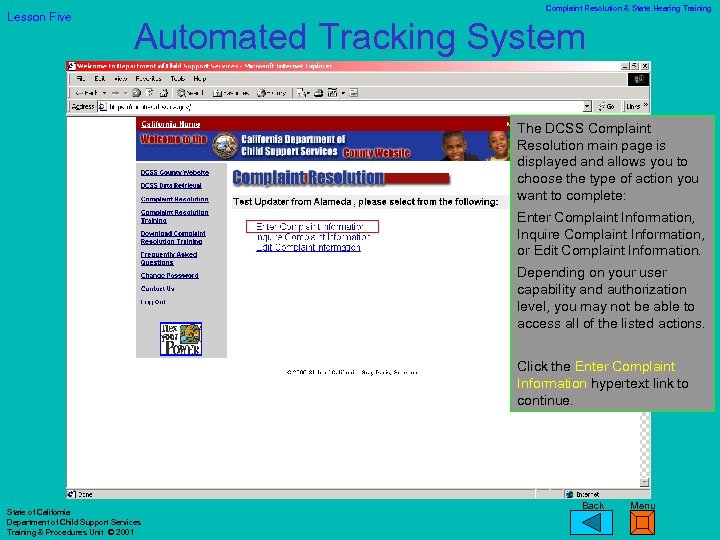Click the Enter Complaint Information link
The width and height of the screenshot is (720, 540).
310,226
